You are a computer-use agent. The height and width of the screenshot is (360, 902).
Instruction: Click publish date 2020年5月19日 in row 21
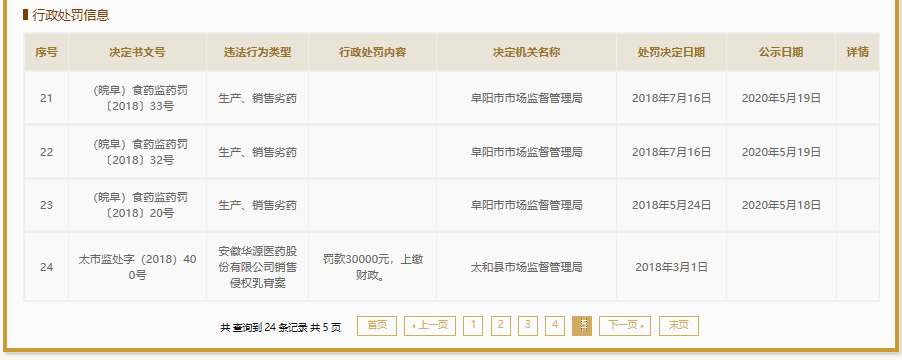pos(781,98)
